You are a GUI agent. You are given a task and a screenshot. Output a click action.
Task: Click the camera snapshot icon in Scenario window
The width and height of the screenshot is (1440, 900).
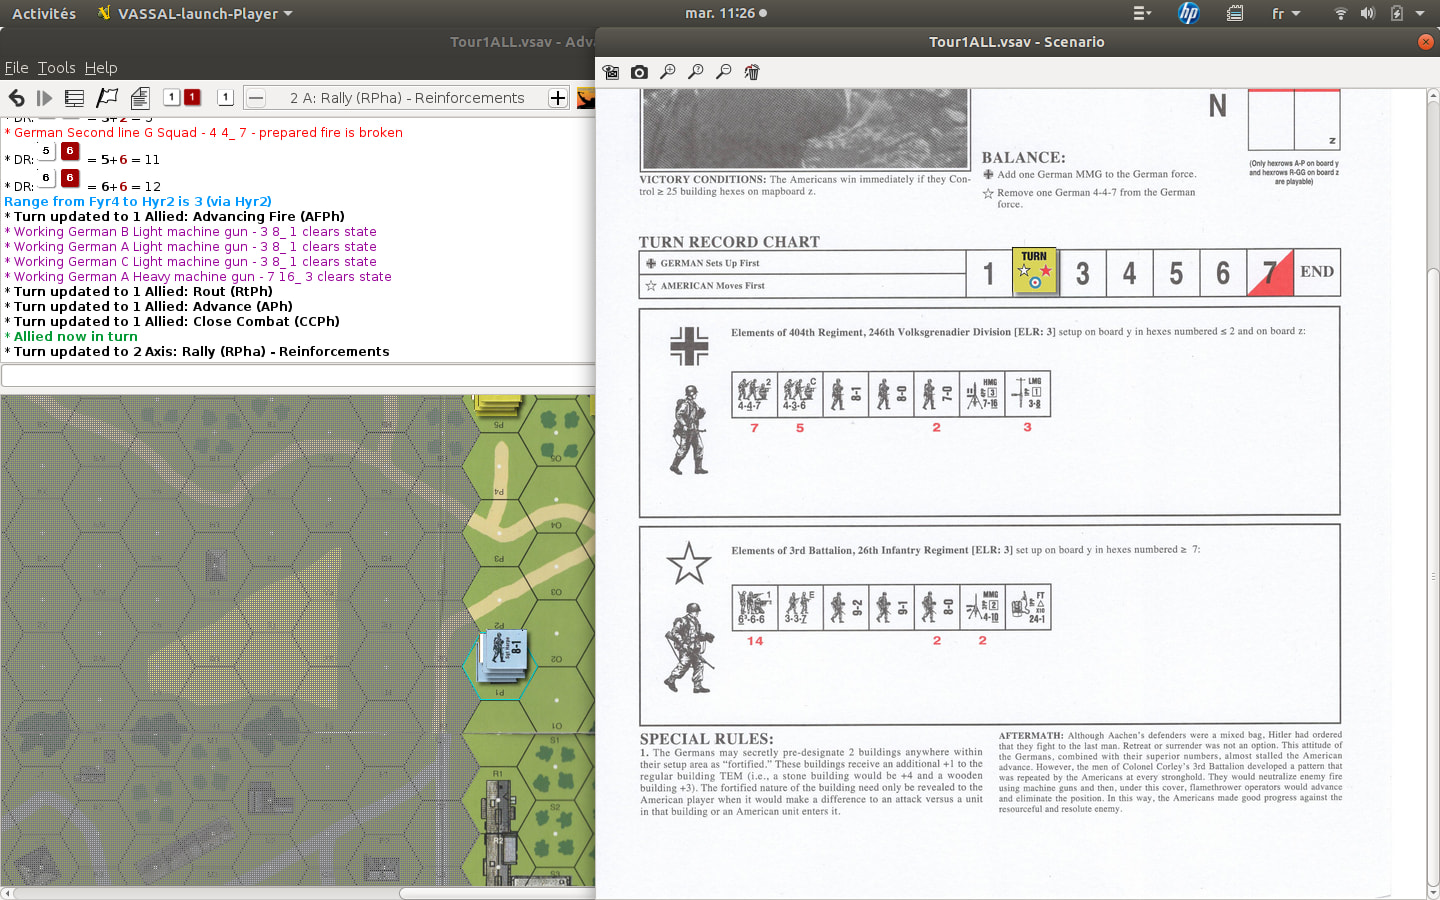640,72
